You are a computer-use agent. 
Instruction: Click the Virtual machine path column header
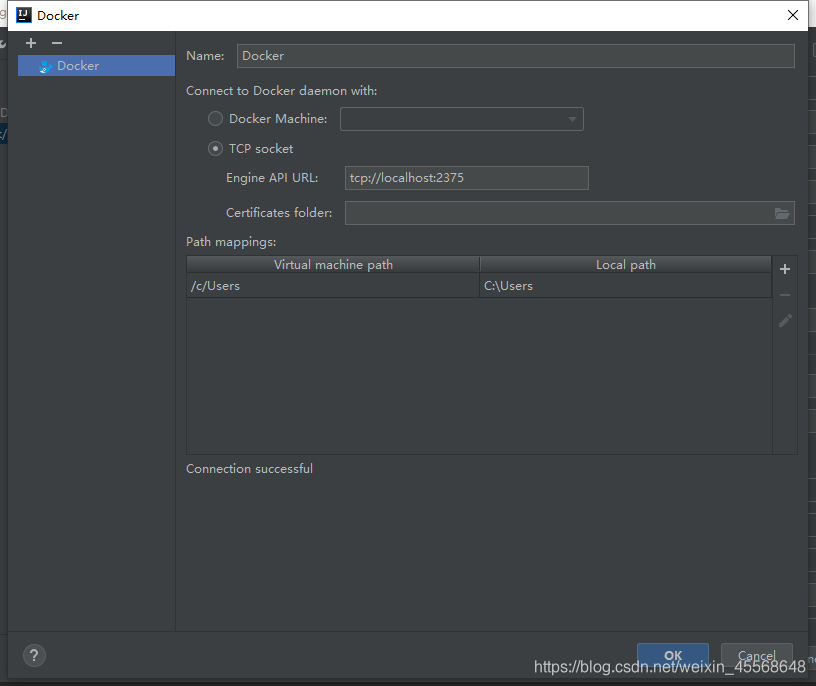(x=333, y=264)
